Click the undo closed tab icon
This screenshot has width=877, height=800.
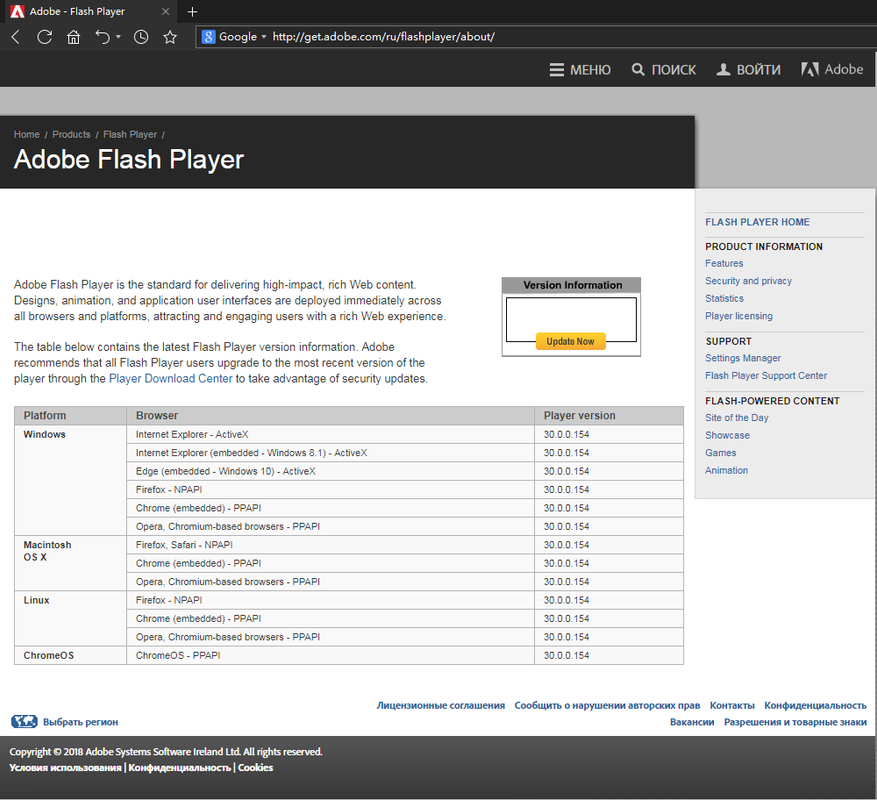(102, 37)
